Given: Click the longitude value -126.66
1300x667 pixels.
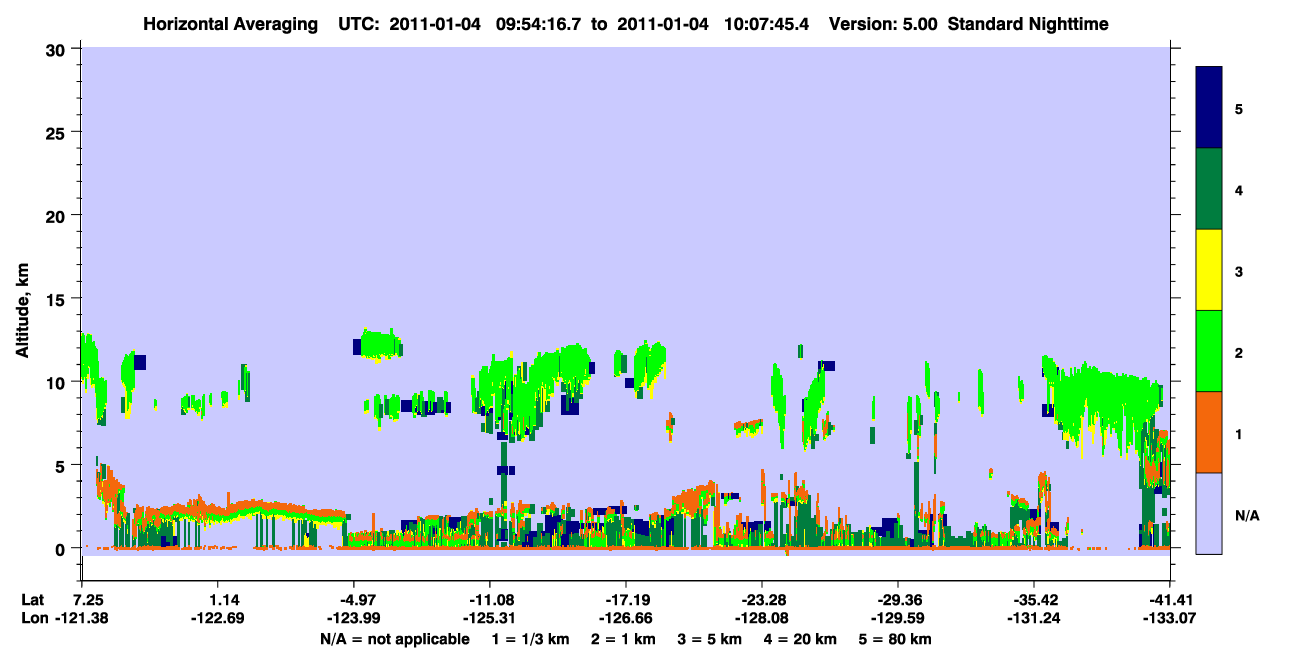Looking at the screenshot, I should [625, 618].
